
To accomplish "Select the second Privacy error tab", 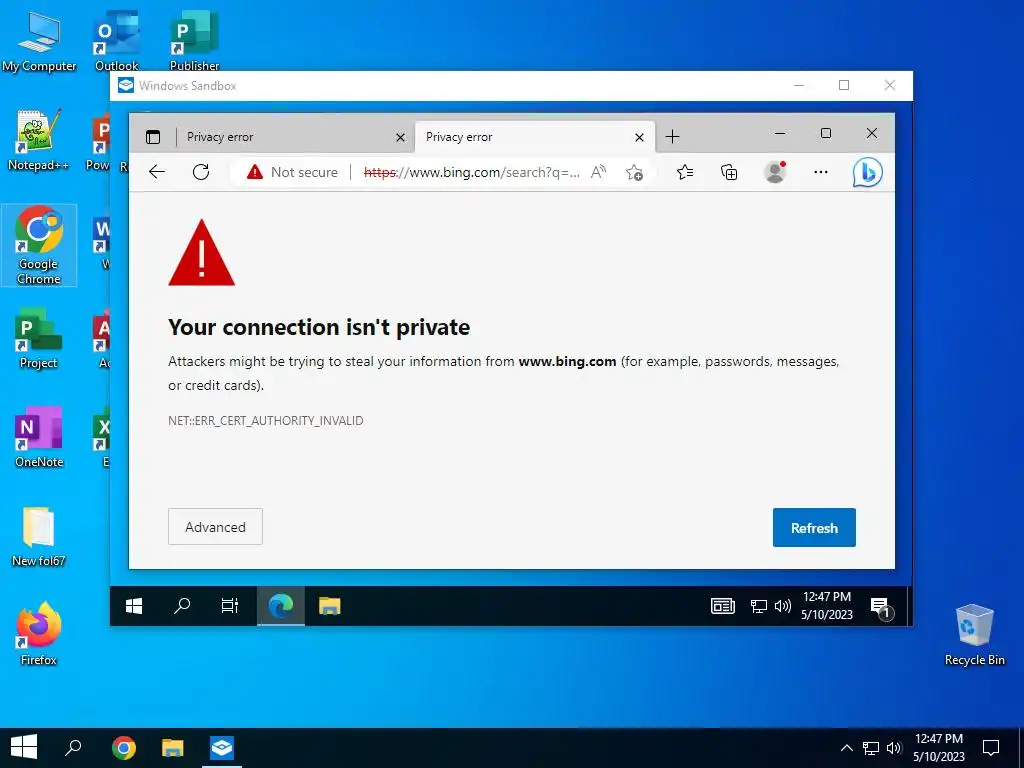I will click(x=534, y=136).
